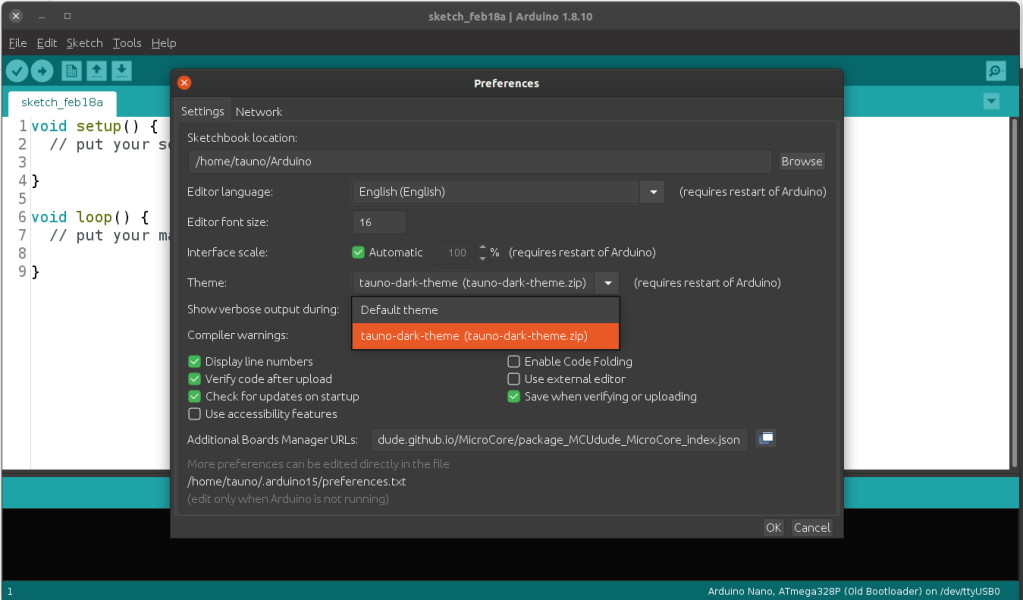The height and width of the screenshot is (600, 1023).
Task: Click the interface scale percentage value field
Action: click(456, 252)
